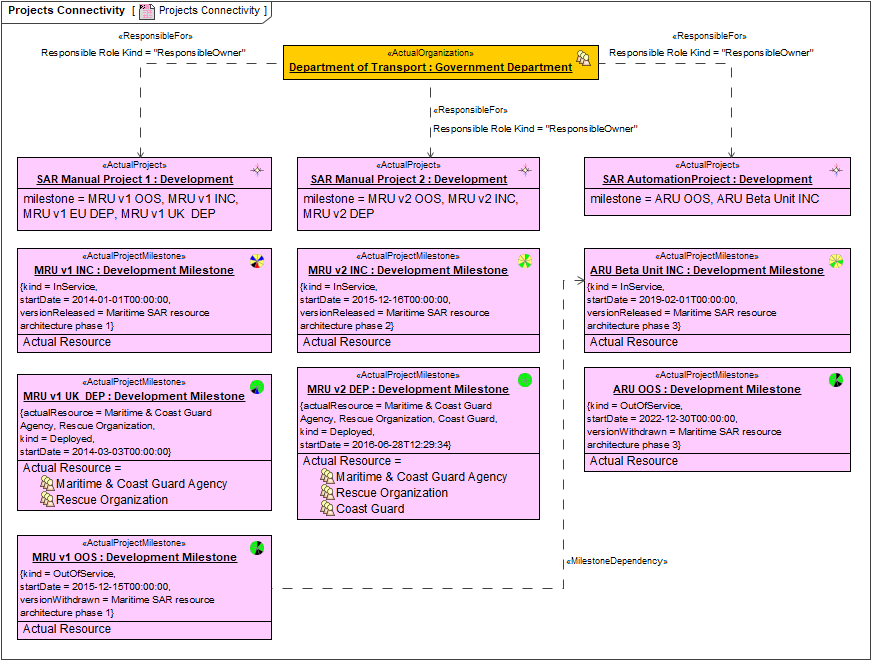This screenshot has width=872, height=661.
Task: Click the Projects Connectivity diagram icon in header
Action: pos(147,11)
